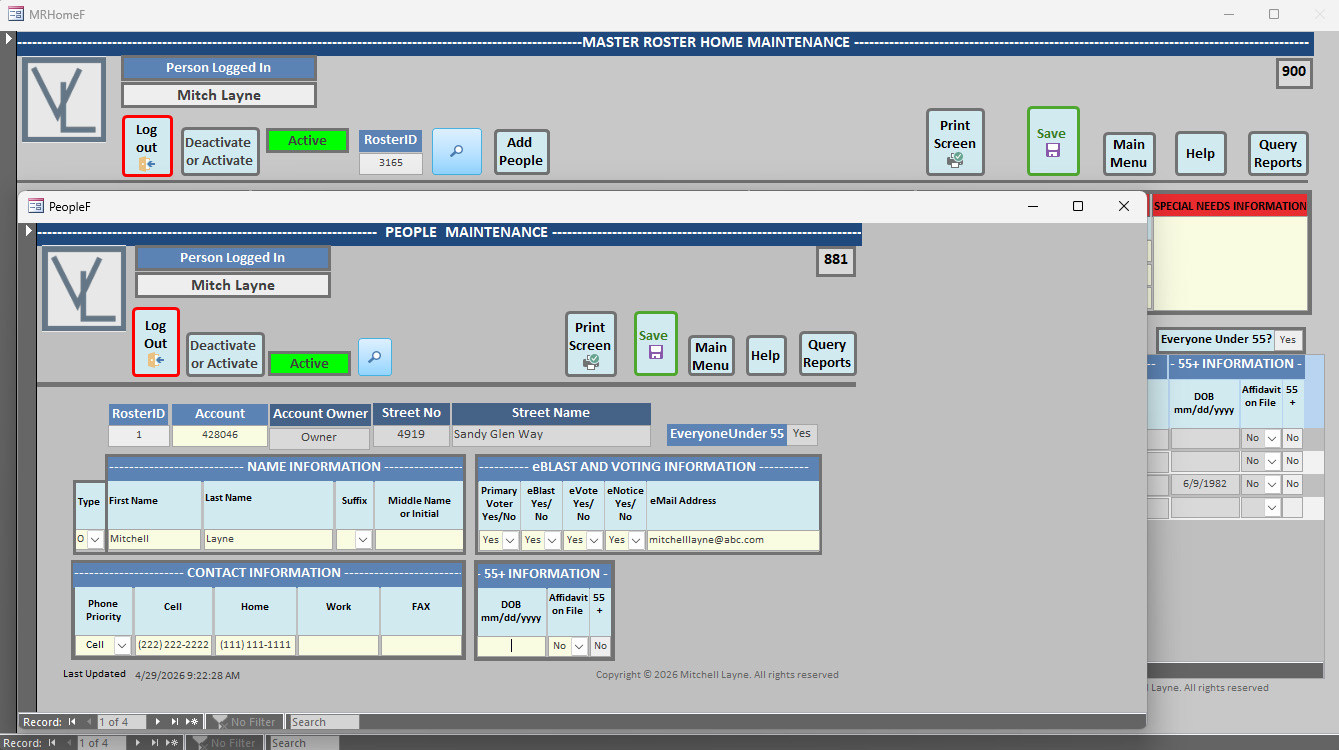Open the Primary Voter Yes/No dropdown
1339x750 pixels.
510,540
